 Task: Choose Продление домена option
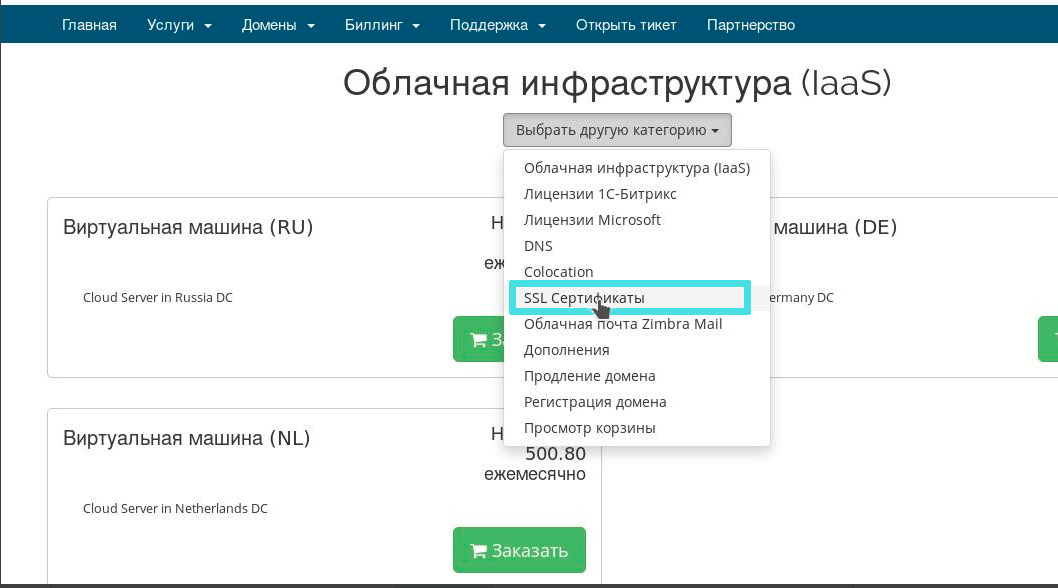637,376
